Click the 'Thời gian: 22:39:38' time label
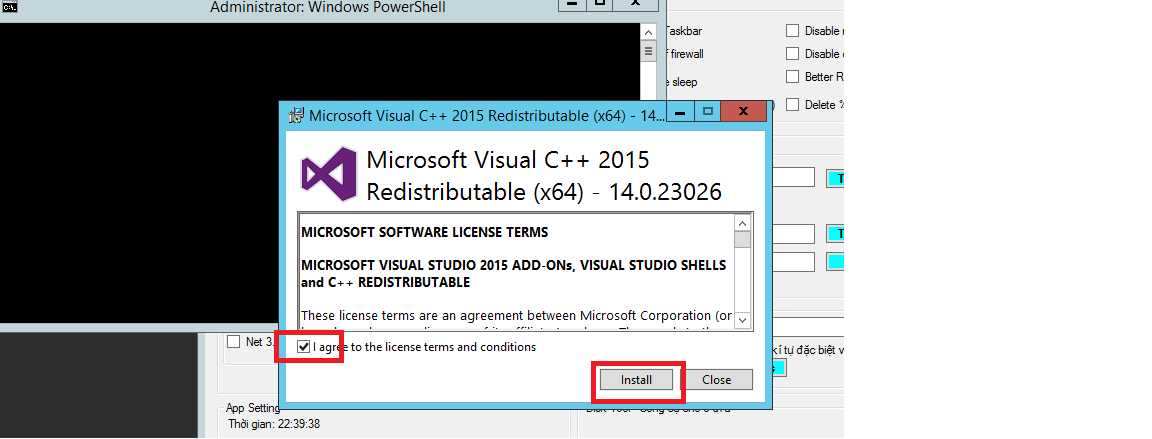 click(x=273, y=424)
